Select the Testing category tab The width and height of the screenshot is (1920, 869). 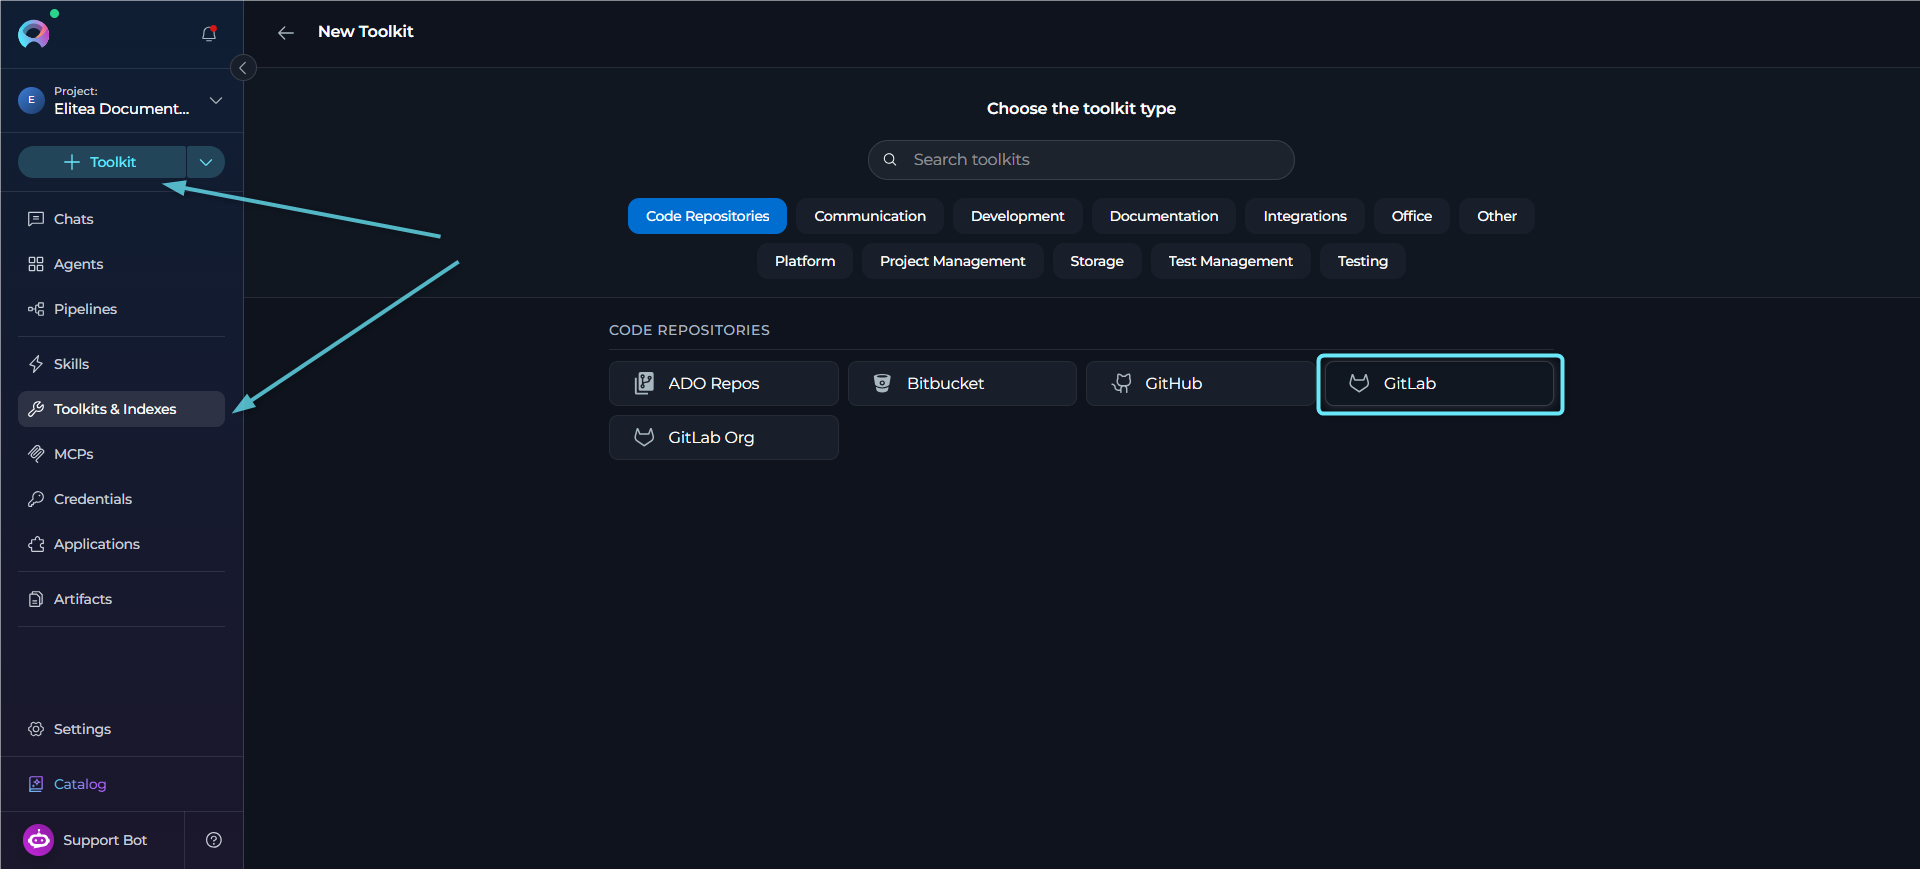coord(1363,261)
